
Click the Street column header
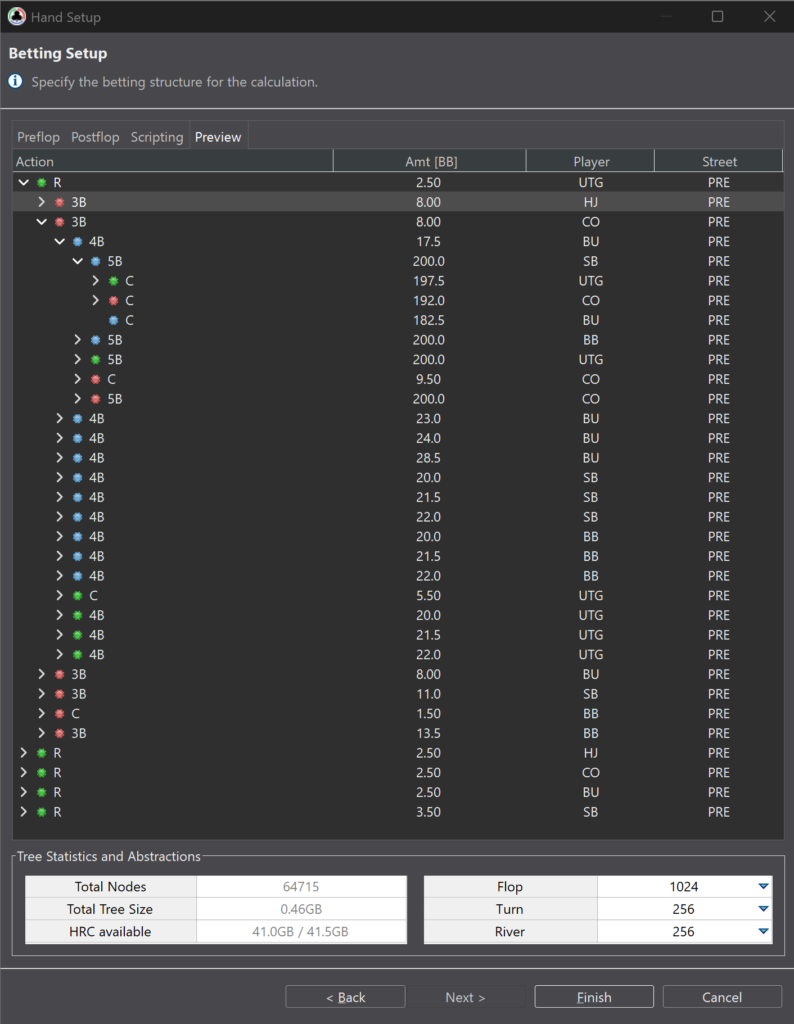pos(718,161)
